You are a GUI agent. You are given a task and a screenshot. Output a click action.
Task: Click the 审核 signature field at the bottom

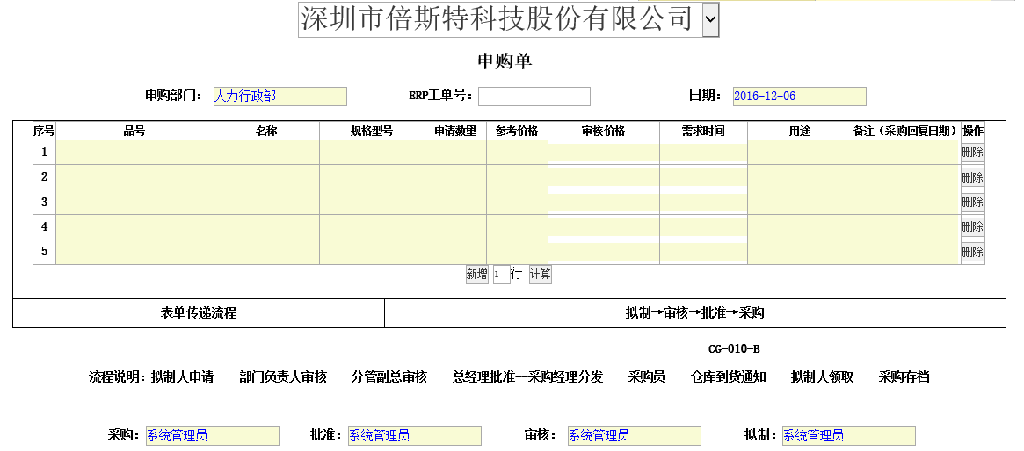(x=634, y=435)
